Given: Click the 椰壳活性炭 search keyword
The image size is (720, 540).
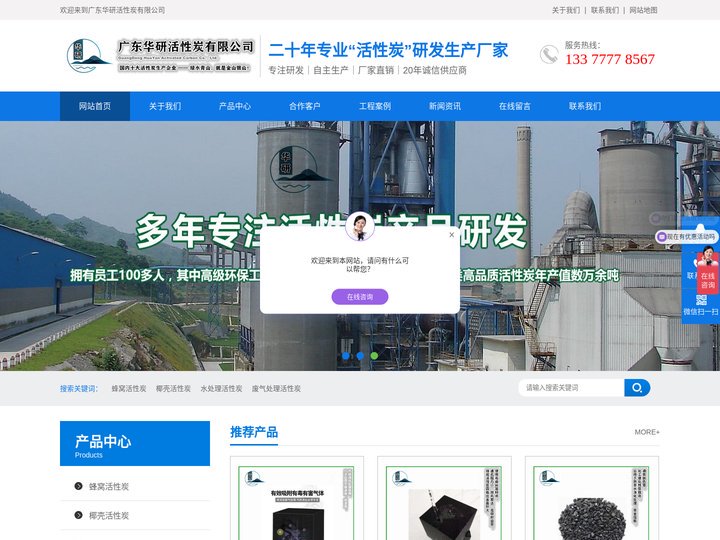Looking at the screenshot, I should [x=173, y=388].
